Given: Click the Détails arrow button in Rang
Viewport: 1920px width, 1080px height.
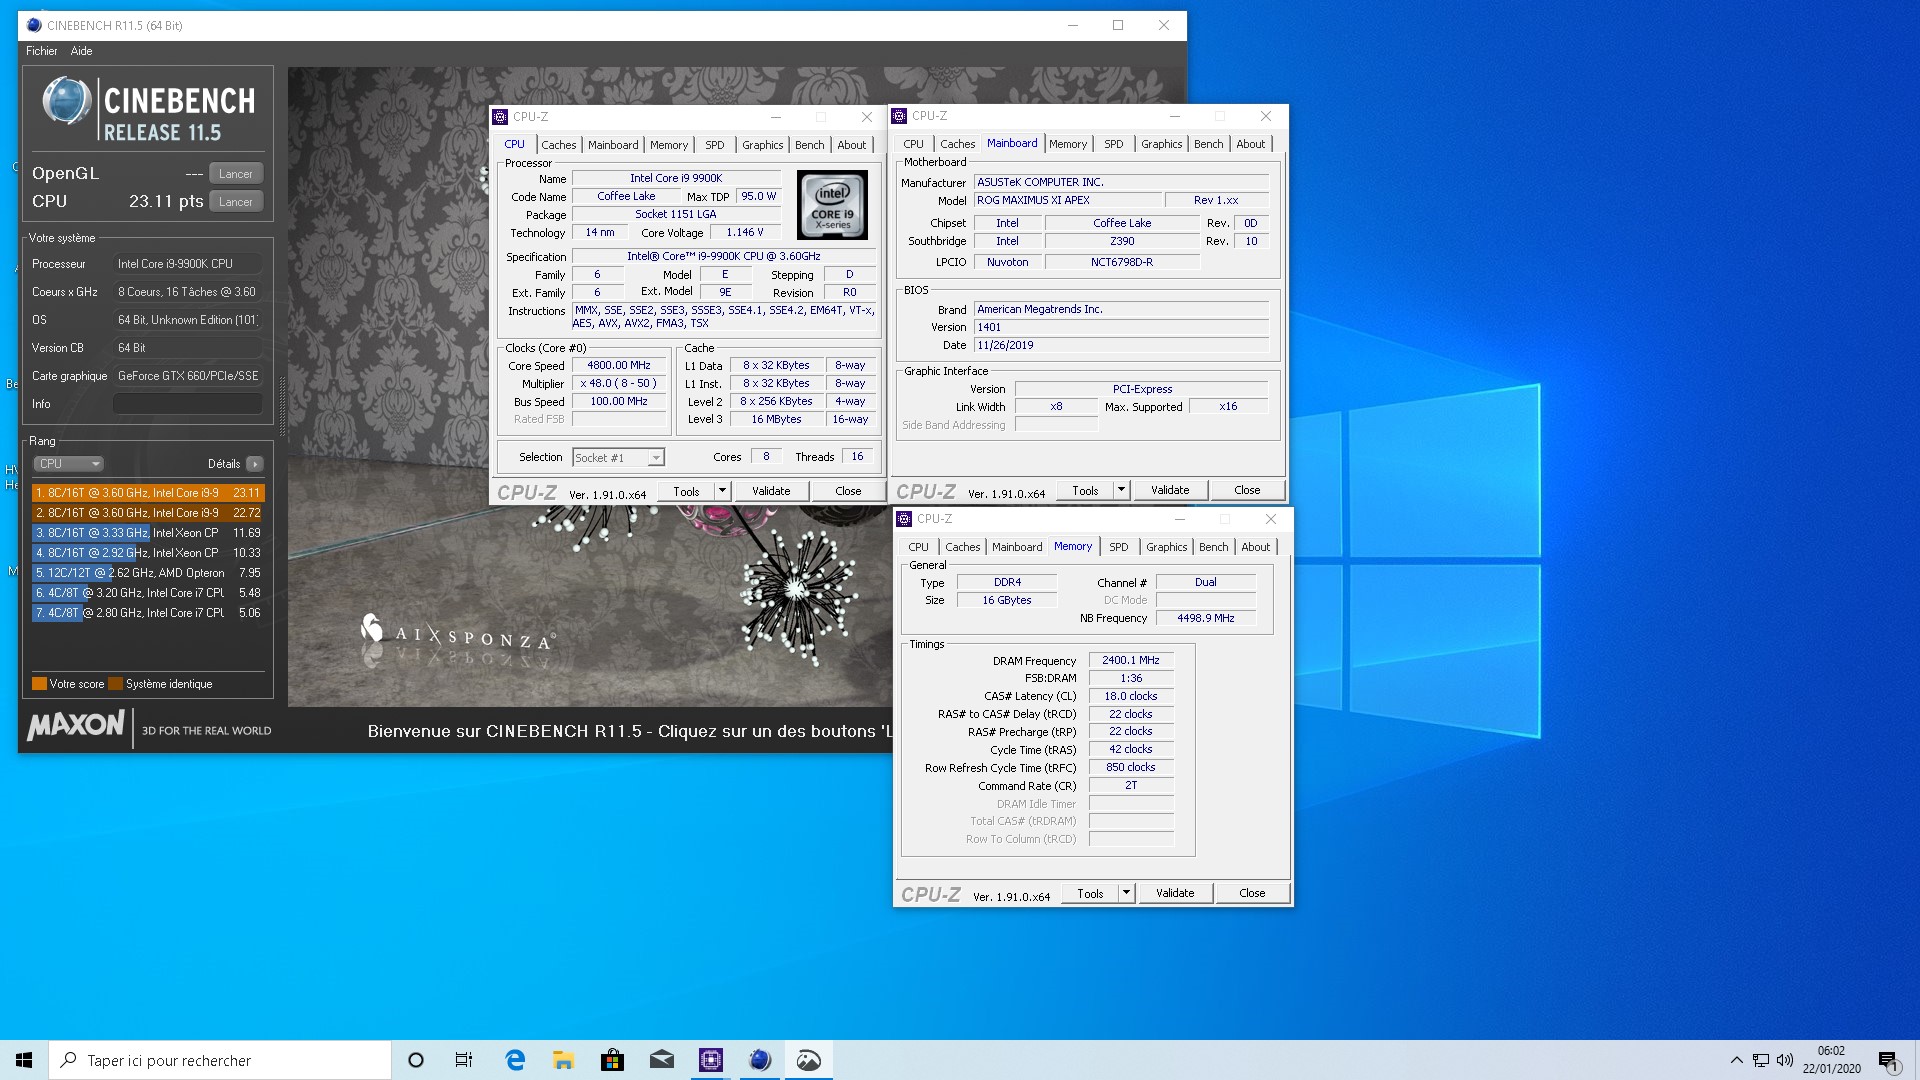Looking at the screenshot, I should coord(255,464).
